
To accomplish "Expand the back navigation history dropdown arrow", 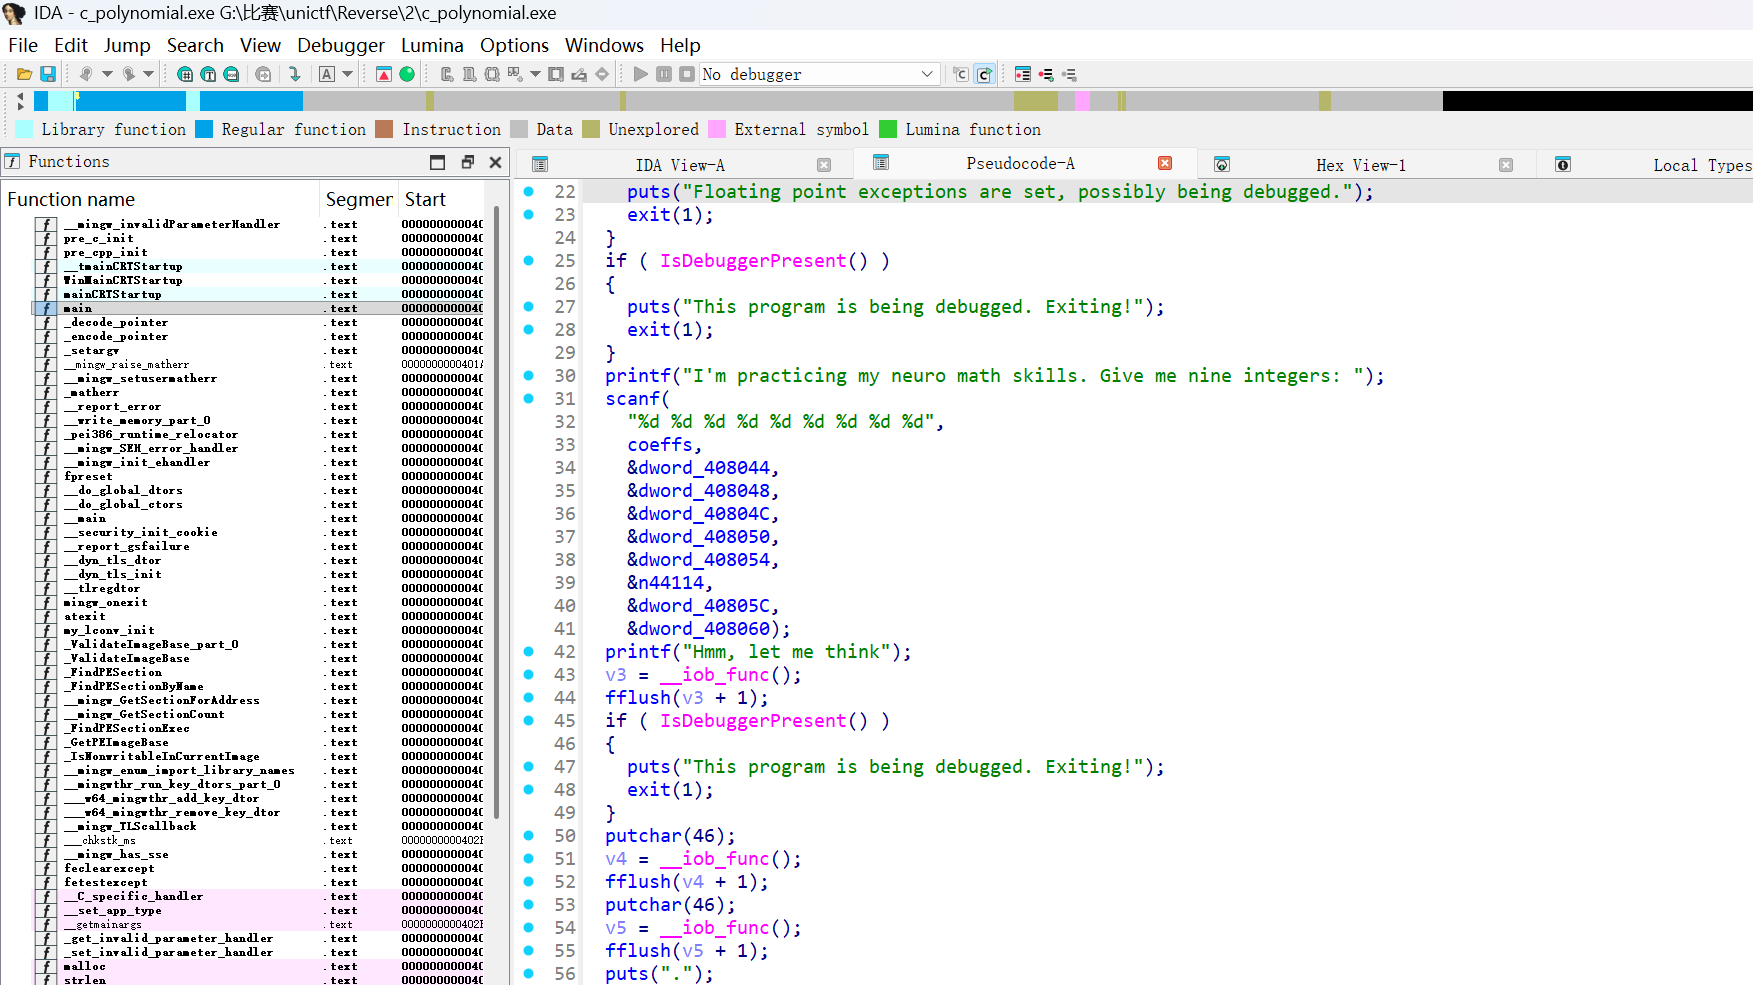I will coord(107,74).
